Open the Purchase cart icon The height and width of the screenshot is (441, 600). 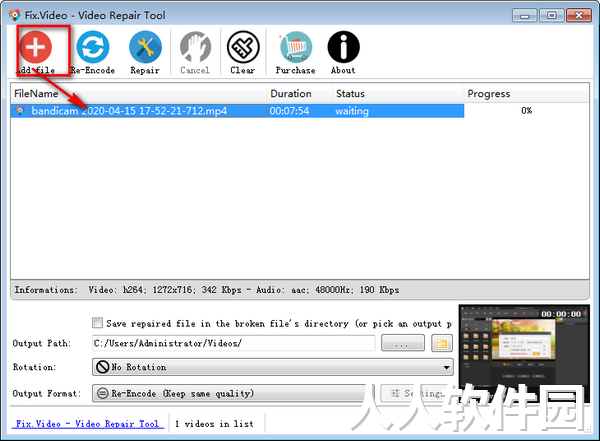point(295,47)
